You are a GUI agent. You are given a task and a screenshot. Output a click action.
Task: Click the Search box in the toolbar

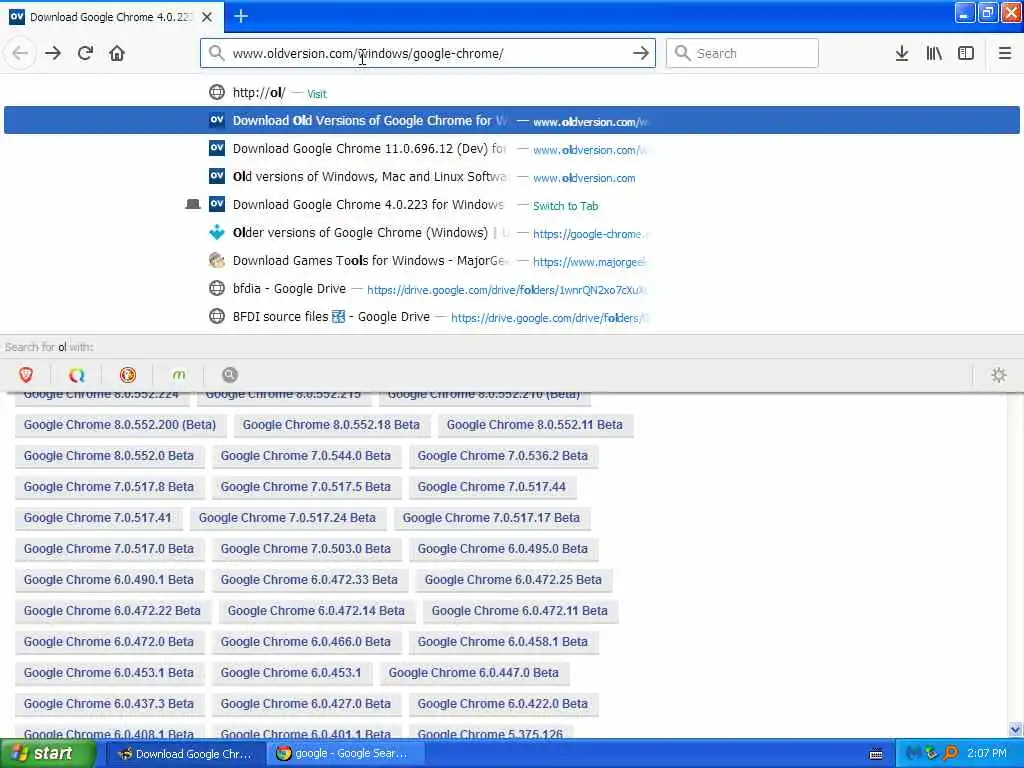742,53
